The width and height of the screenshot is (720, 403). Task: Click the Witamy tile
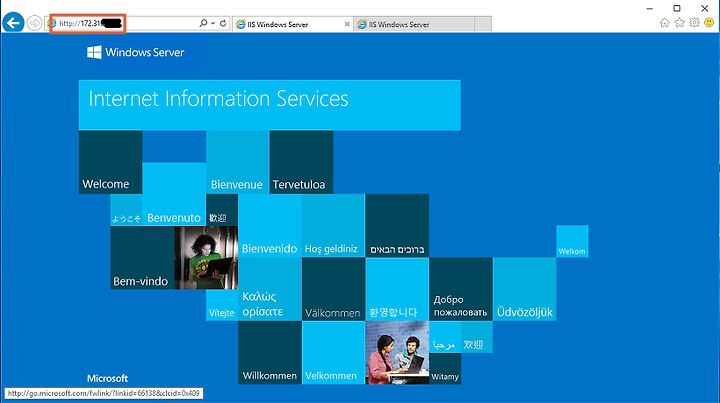click(x=445, y=369)
